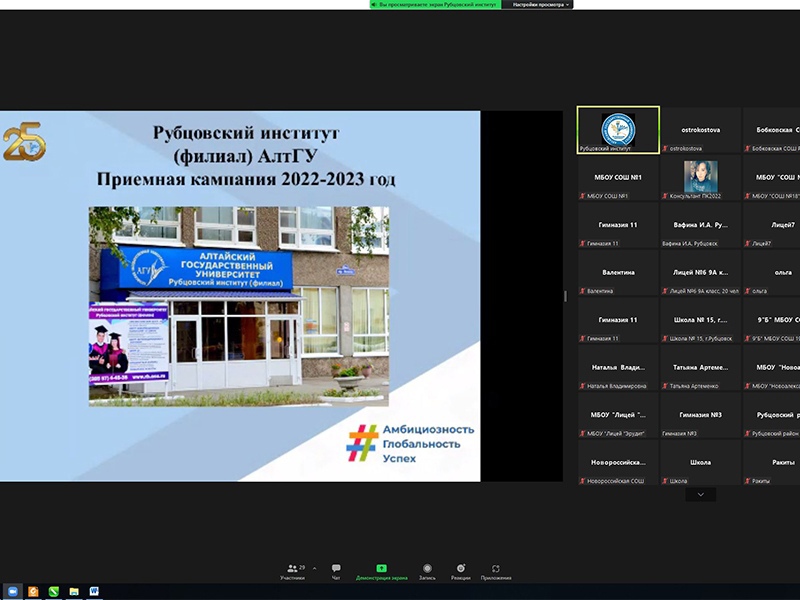800x600 pixels.
Task: Select the Лицей №6 9А класс tile
Action: pos(701,272)
